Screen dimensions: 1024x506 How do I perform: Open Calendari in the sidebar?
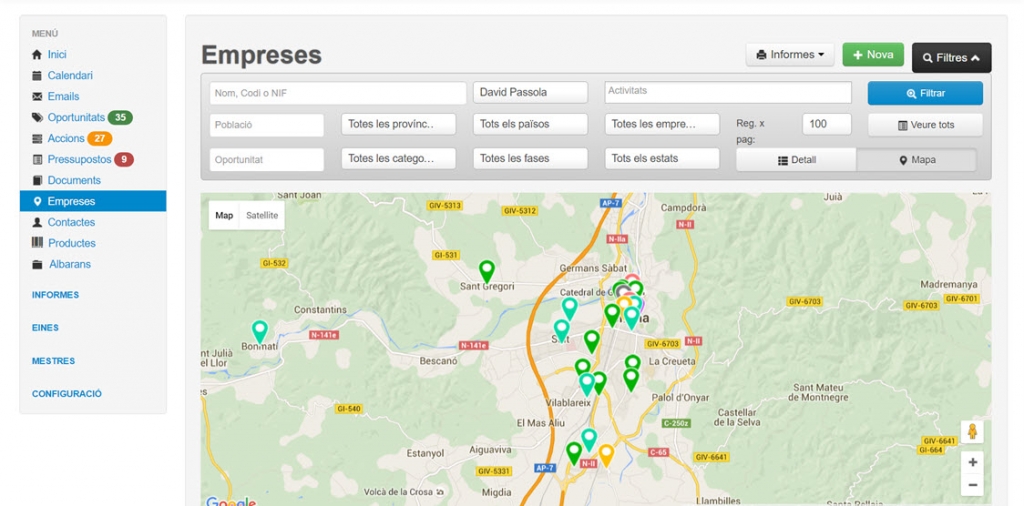[x=70, y=75]
